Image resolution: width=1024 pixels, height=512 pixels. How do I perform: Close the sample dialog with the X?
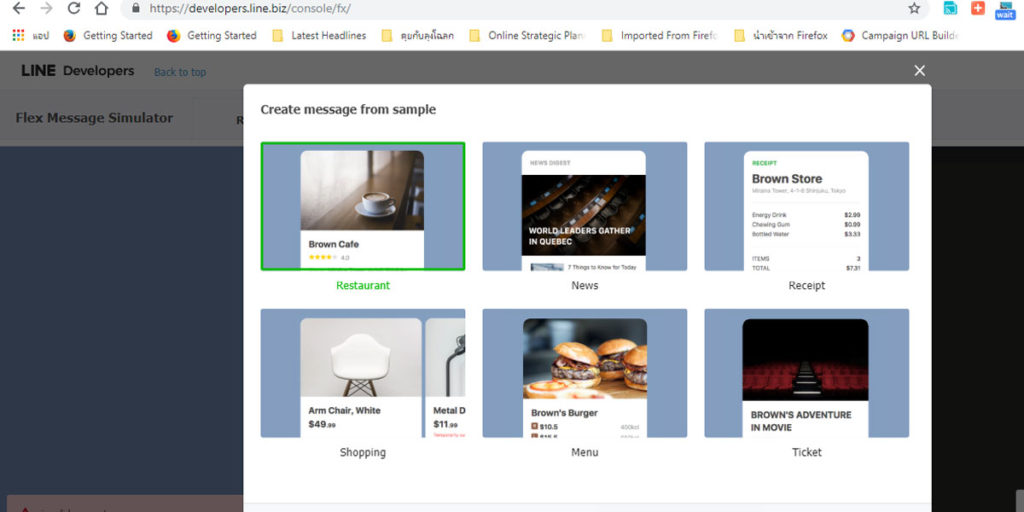tap(920, 71)
